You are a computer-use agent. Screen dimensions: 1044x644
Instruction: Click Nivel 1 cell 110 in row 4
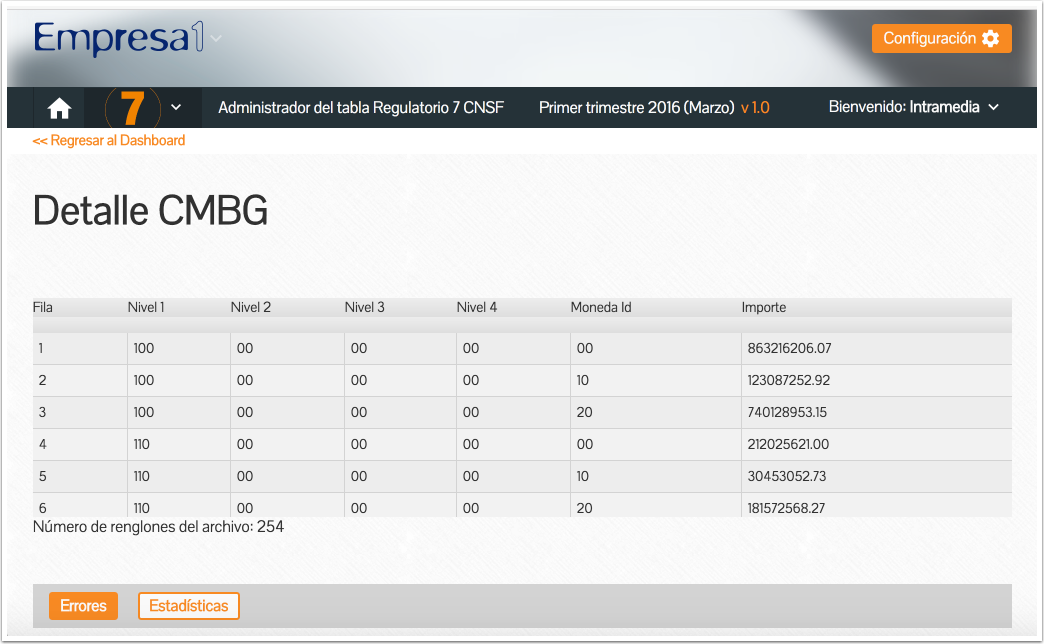[x=143, y=445]
